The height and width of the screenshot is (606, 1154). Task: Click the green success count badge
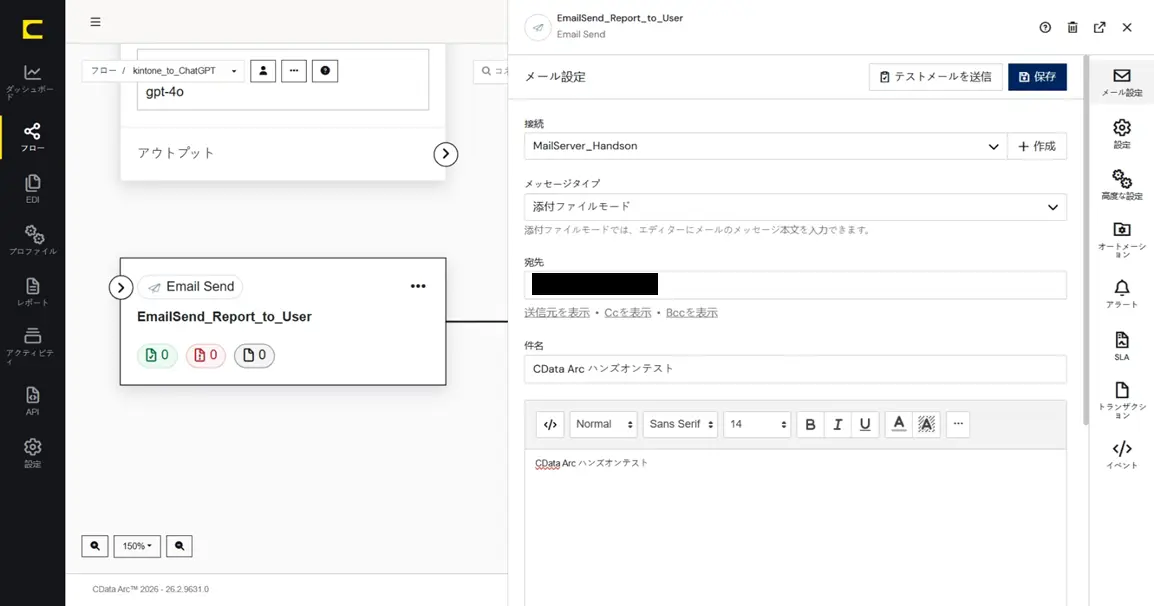click(157, 355)
